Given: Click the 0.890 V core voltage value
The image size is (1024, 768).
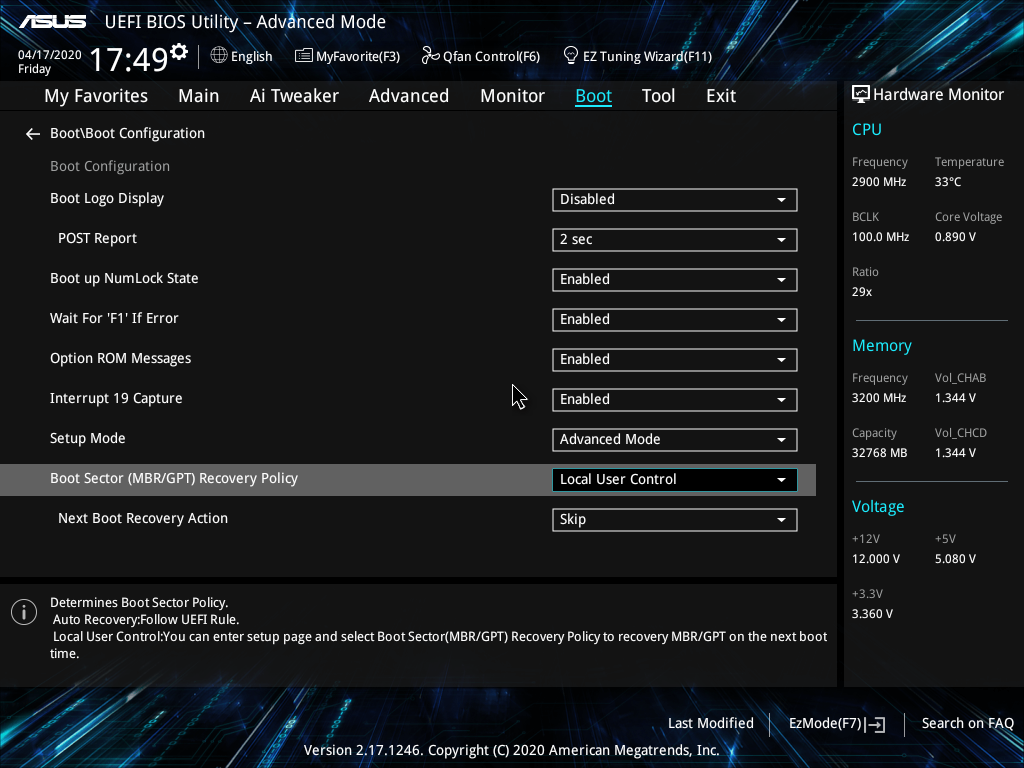Looking at the screenshot, I should [955, 237].
